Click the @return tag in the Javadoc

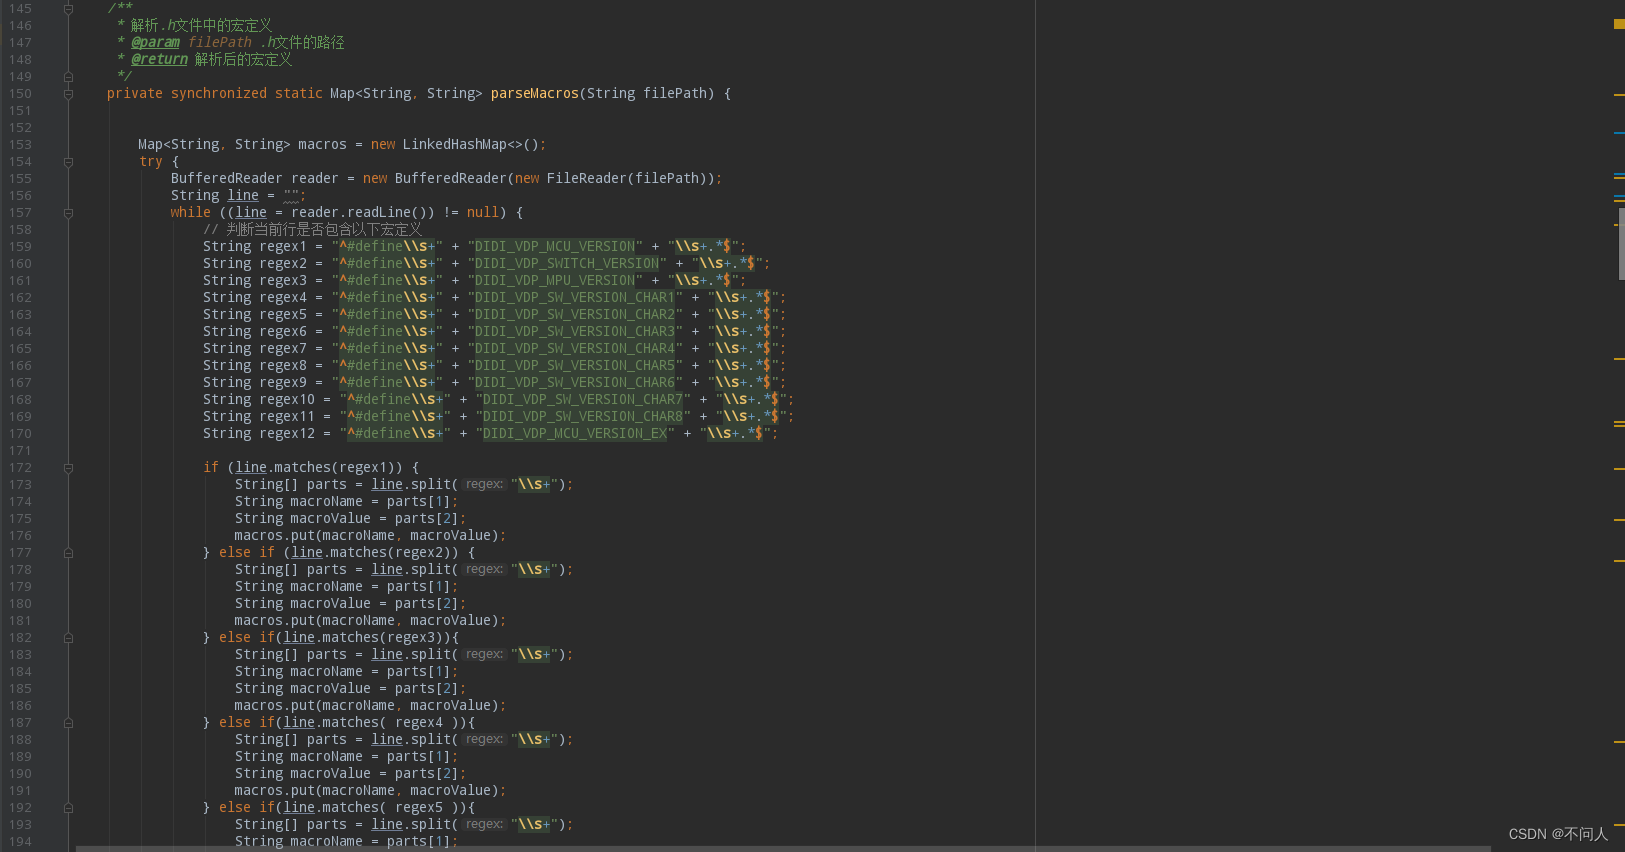pos(159,60)
